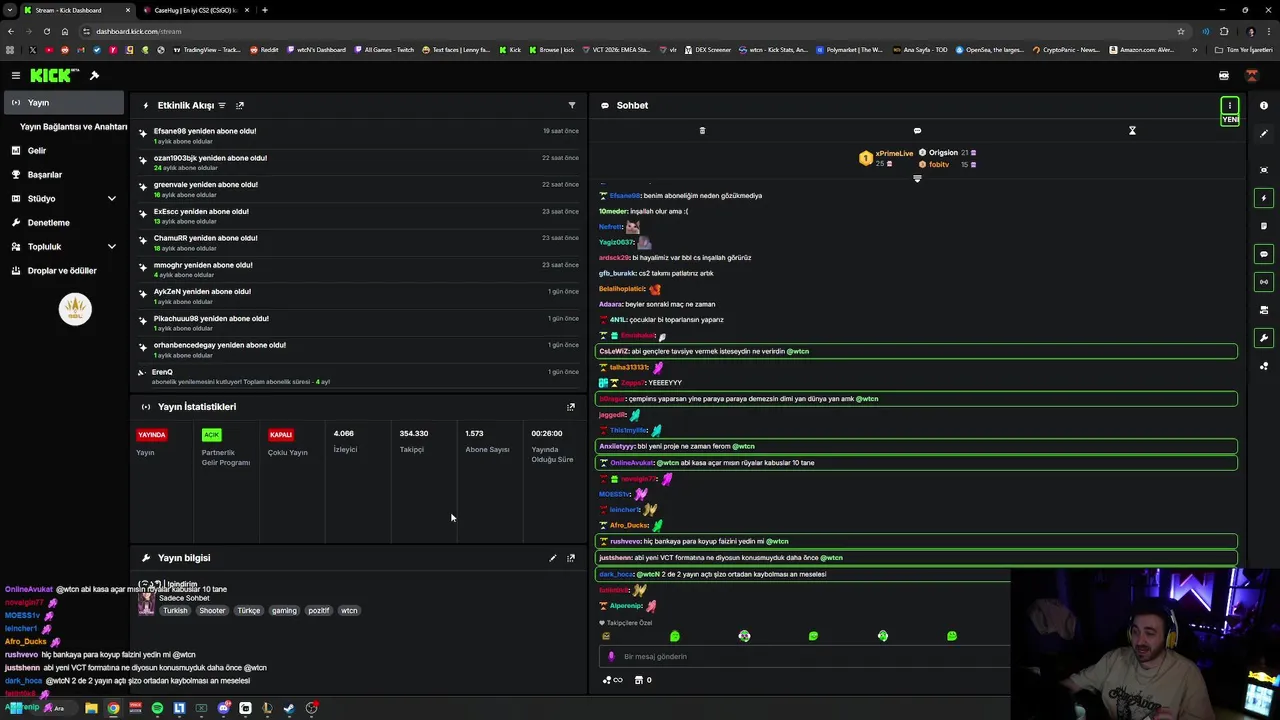Click the points infinity icon below chat
Viewport: 1280px width, 720px height.
click(x=612, y=680)
